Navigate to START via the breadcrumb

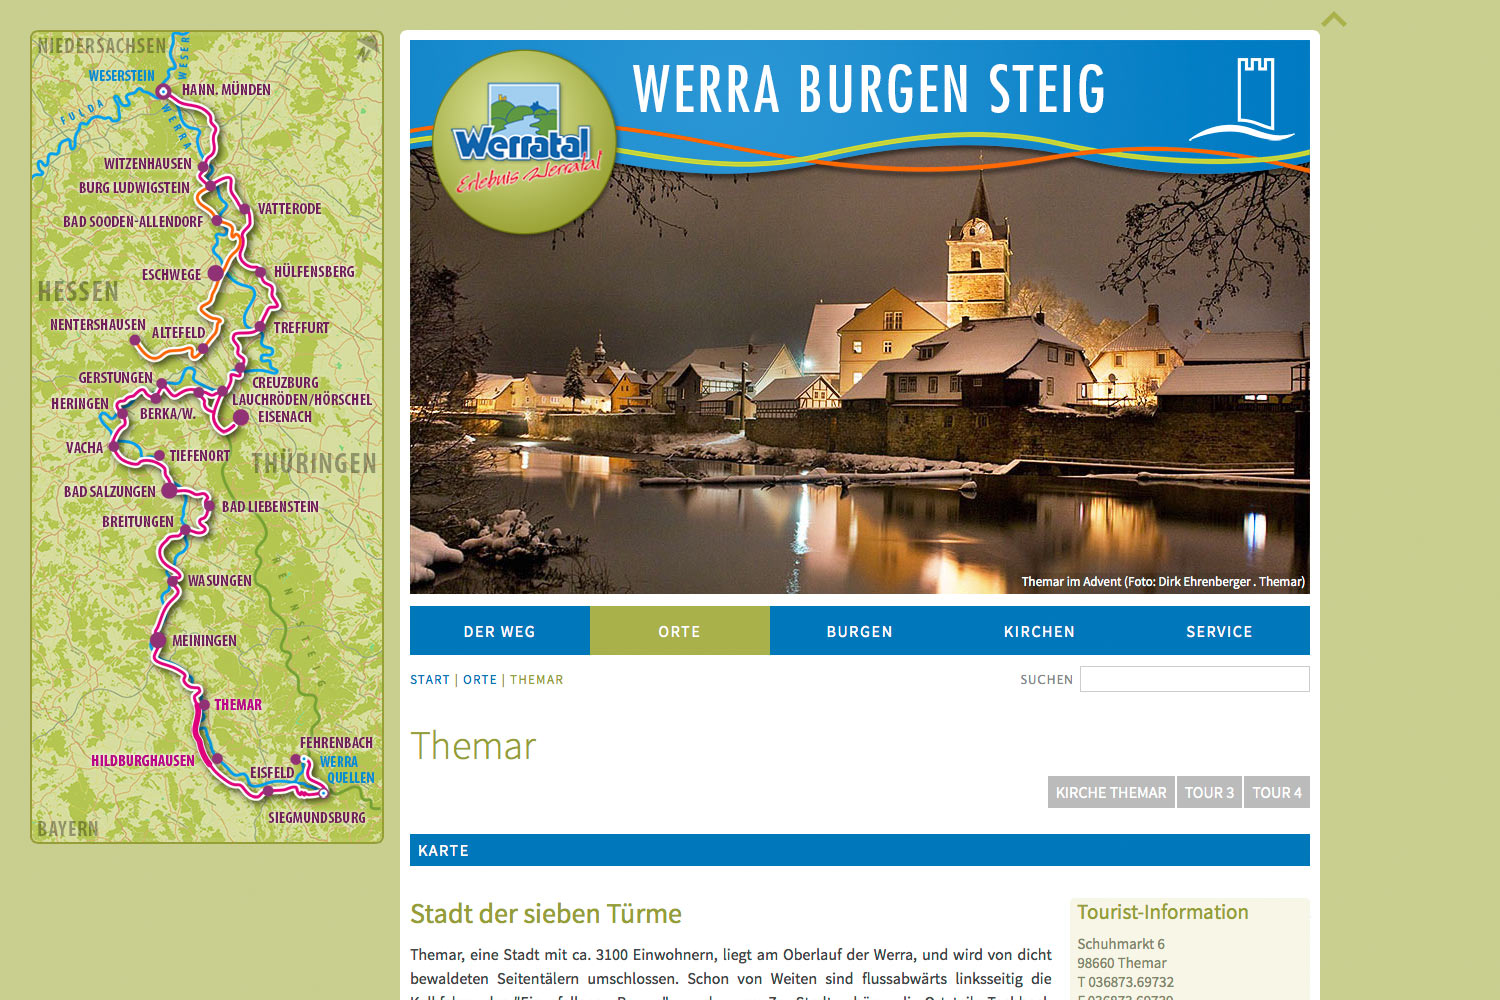(x=429, y=679)
